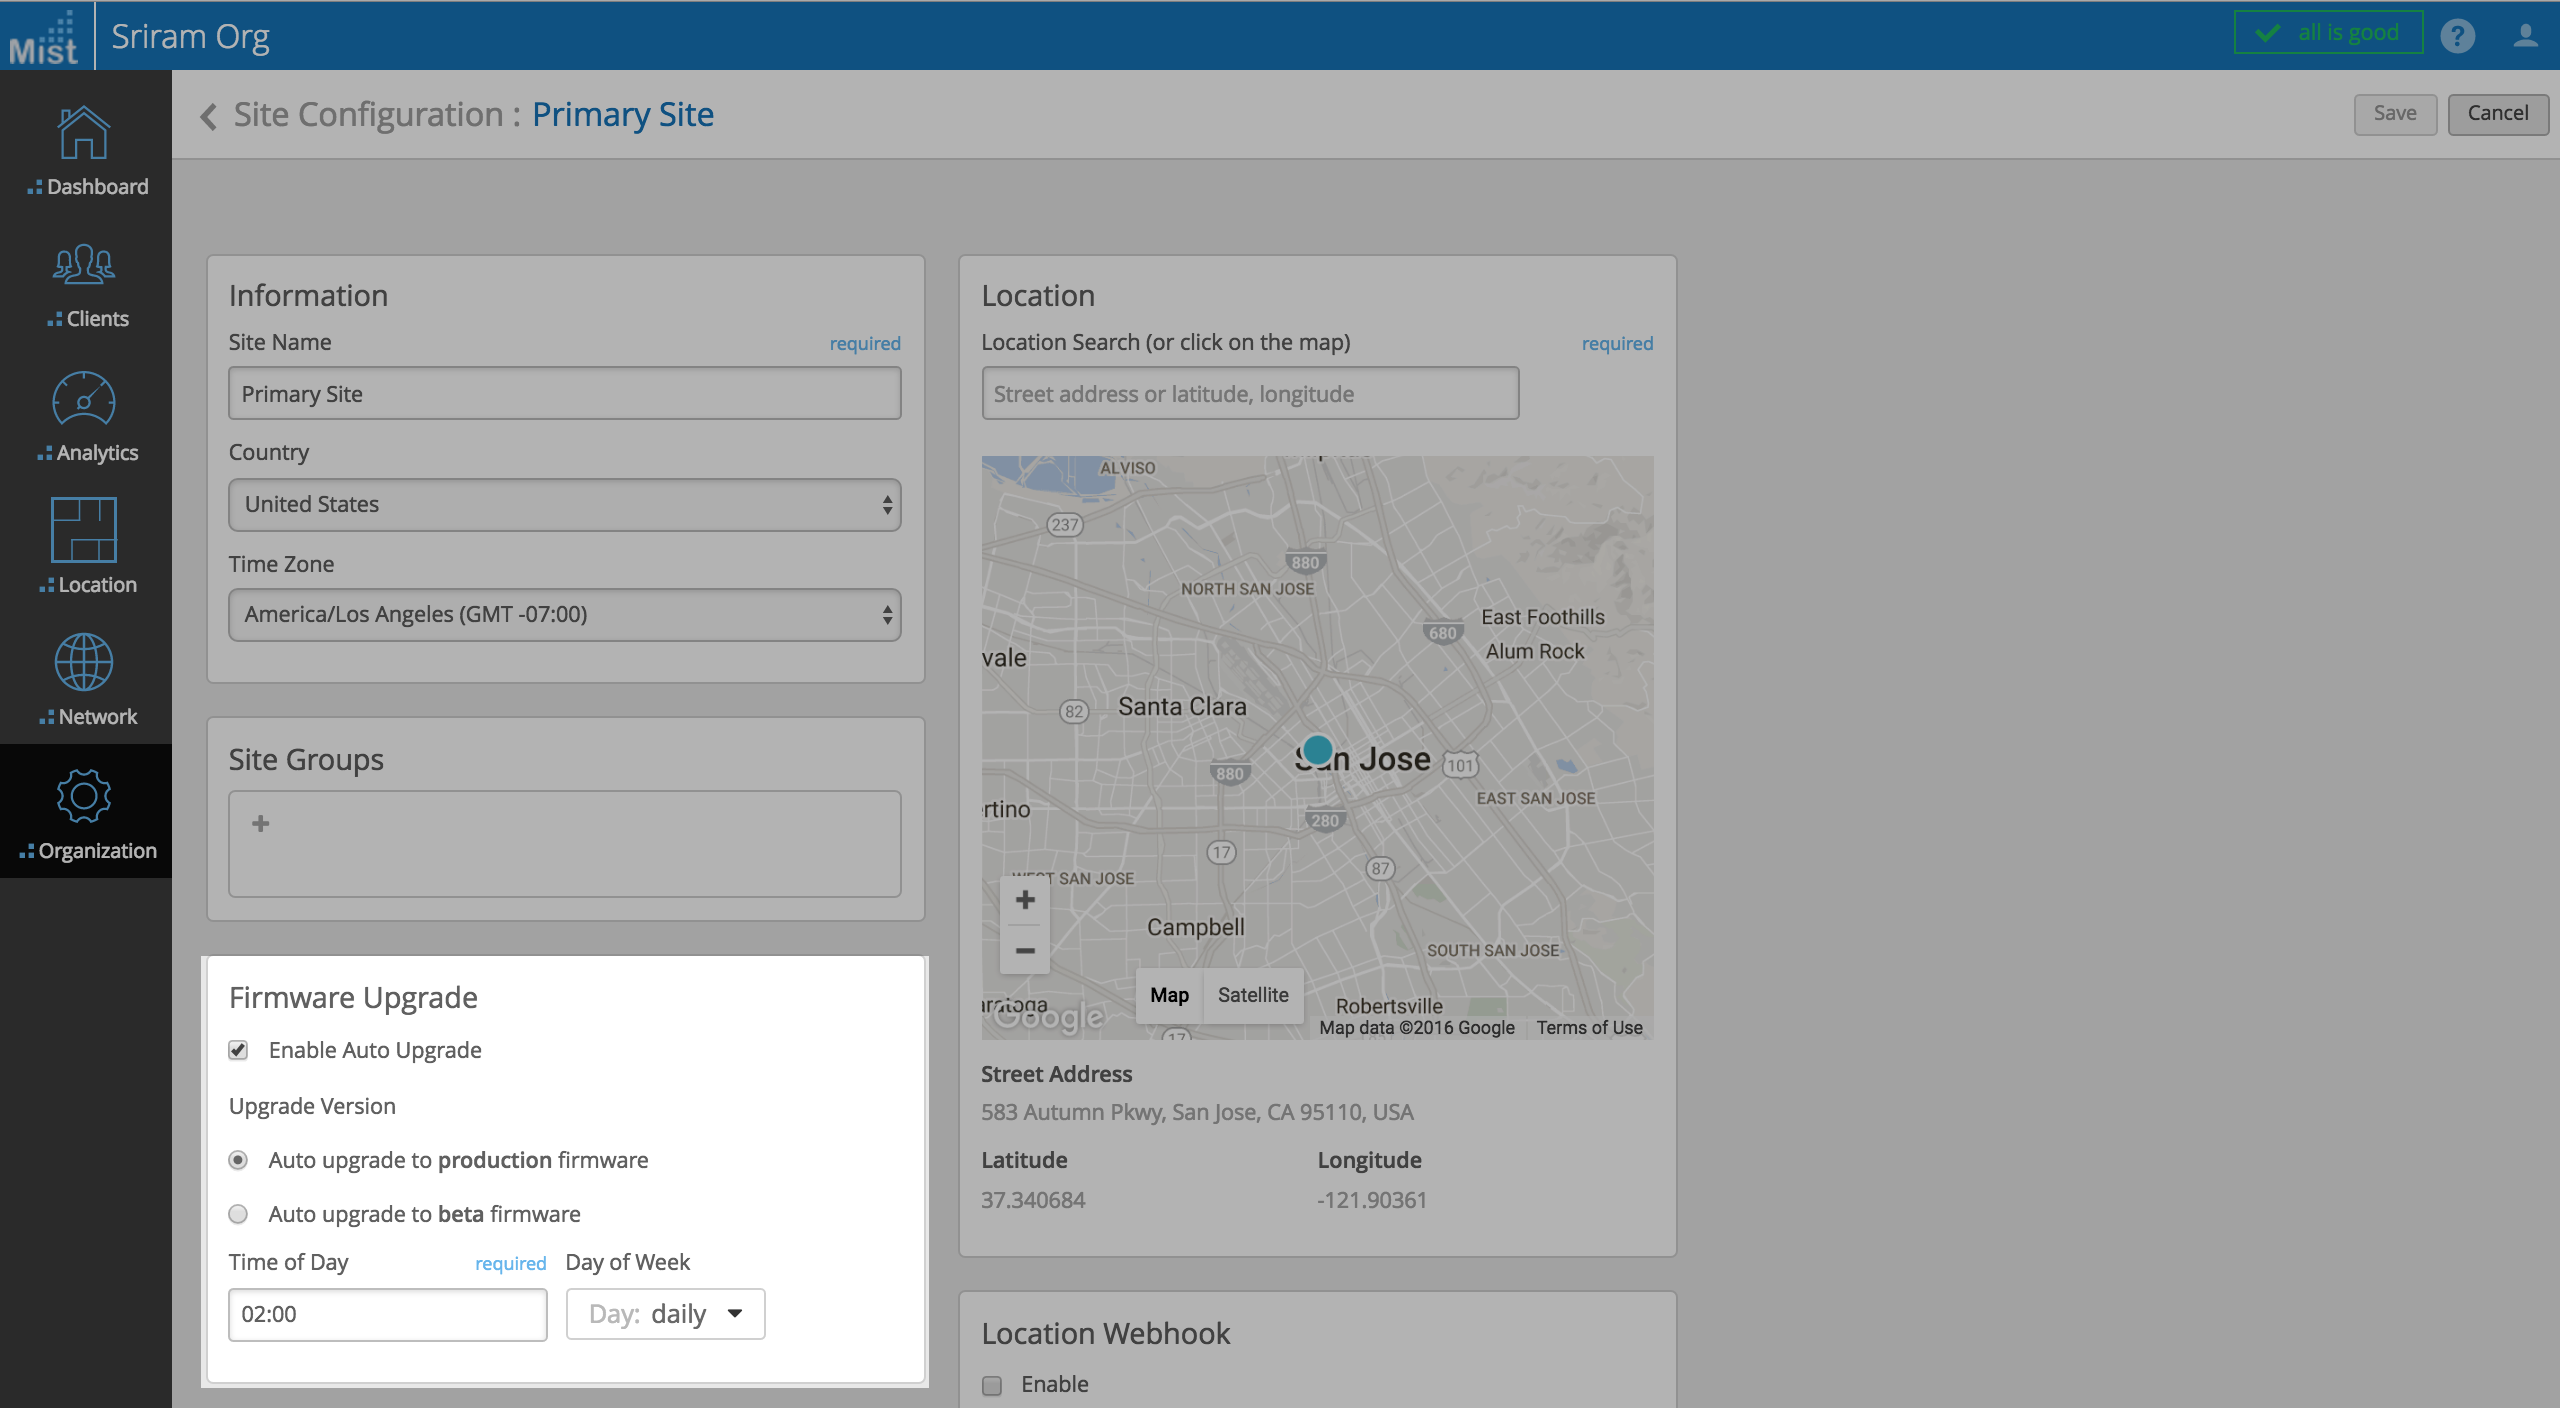Uncheck Enable Auto Upgrade checkbox
Screen dimensions: 2560x1408
click(x=238, y=1050)
